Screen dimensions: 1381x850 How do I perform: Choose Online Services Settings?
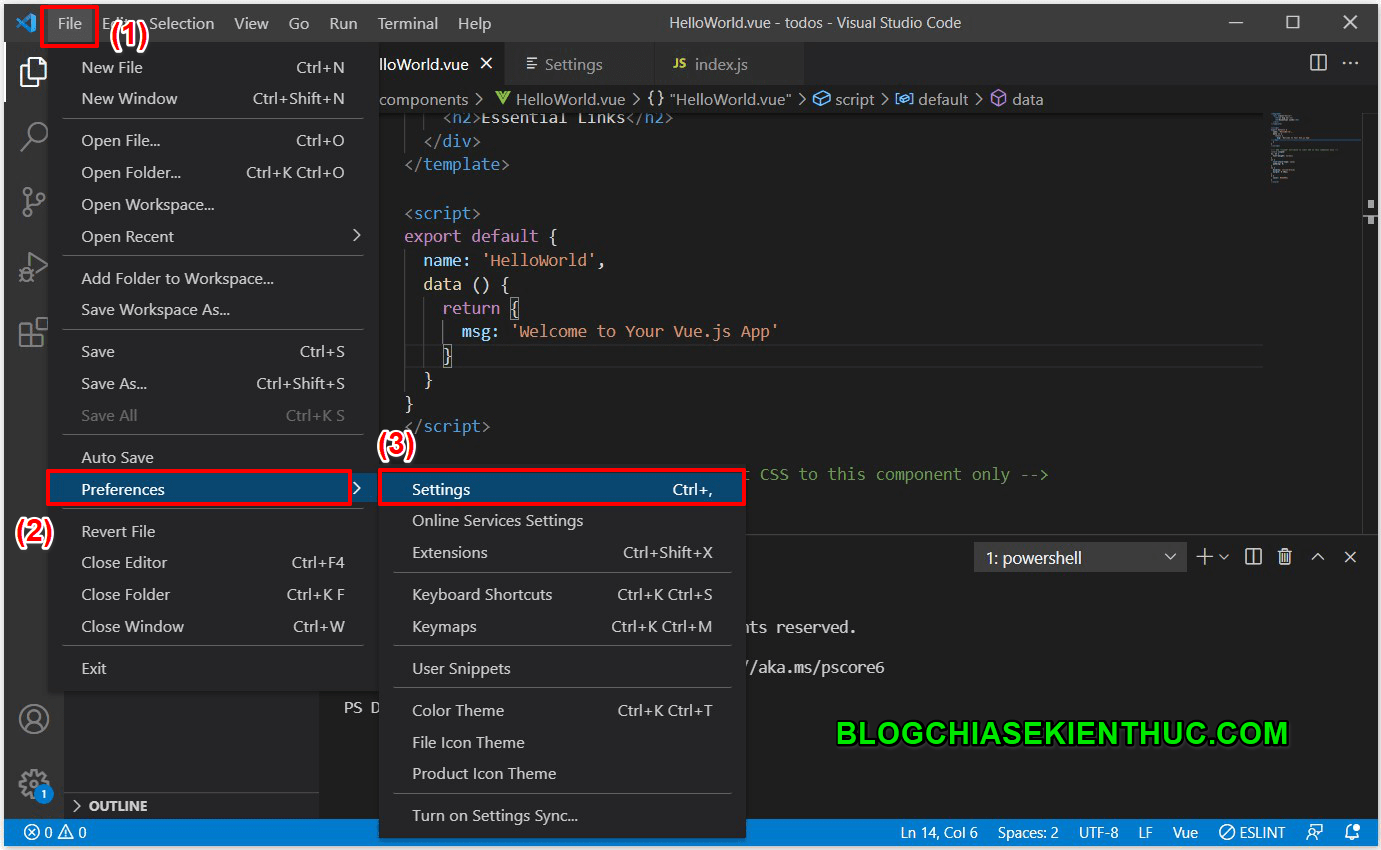562,520
